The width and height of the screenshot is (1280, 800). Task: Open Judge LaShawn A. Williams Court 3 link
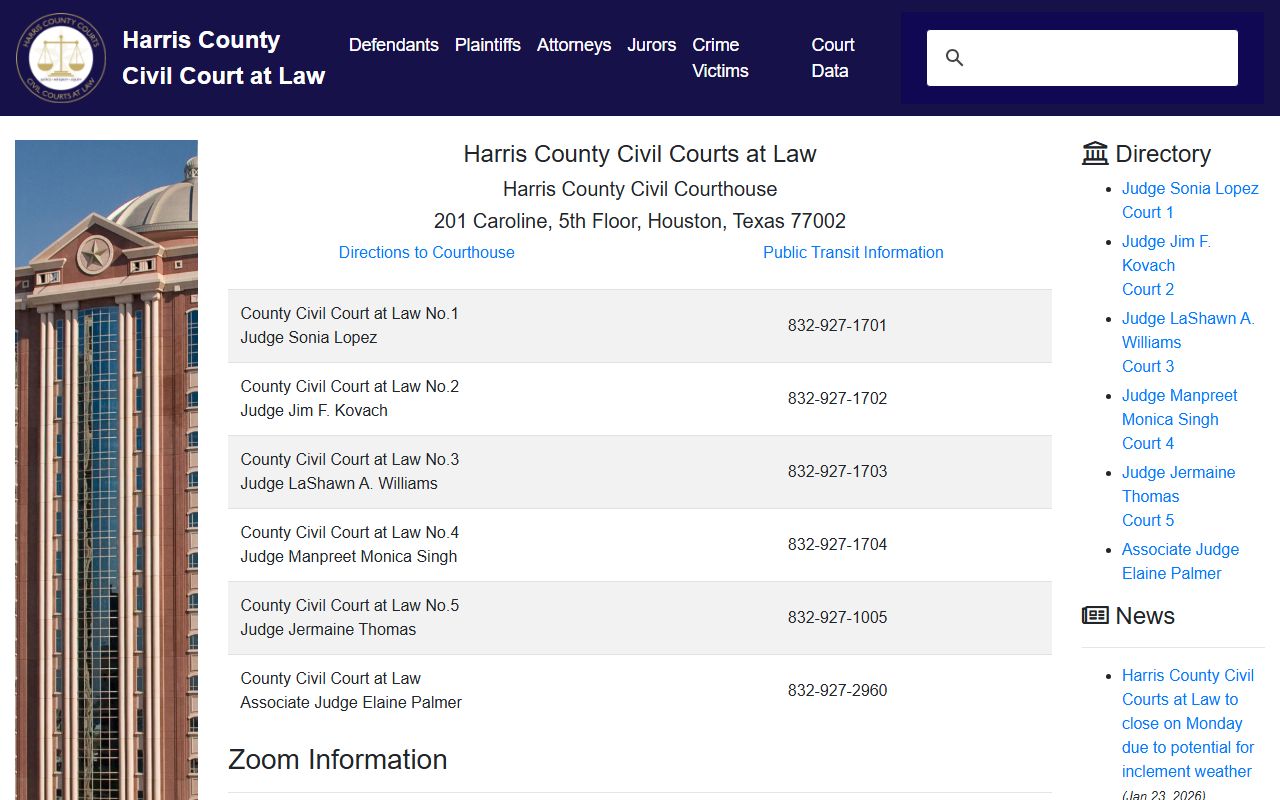point(1188,342)
